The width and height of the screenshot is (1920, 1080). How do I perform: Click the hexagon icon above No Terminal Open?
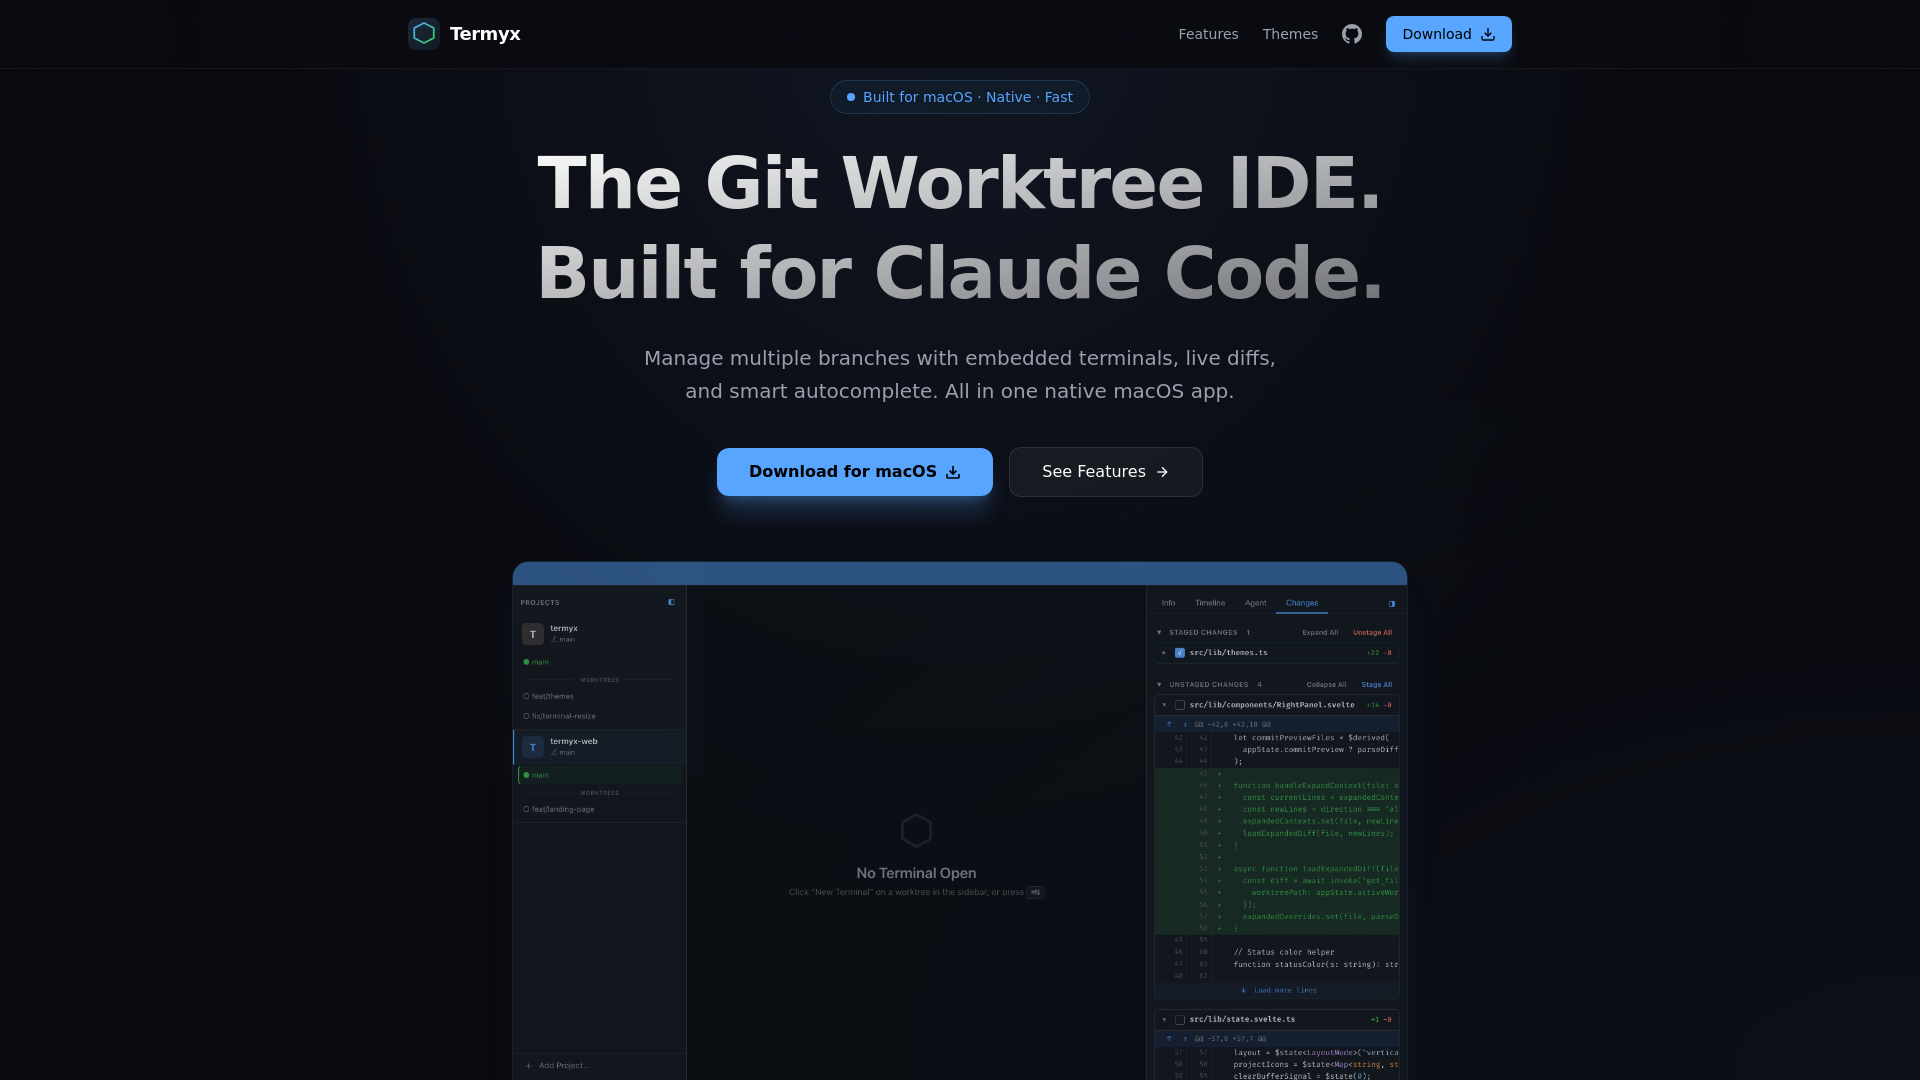pos(916,830)
